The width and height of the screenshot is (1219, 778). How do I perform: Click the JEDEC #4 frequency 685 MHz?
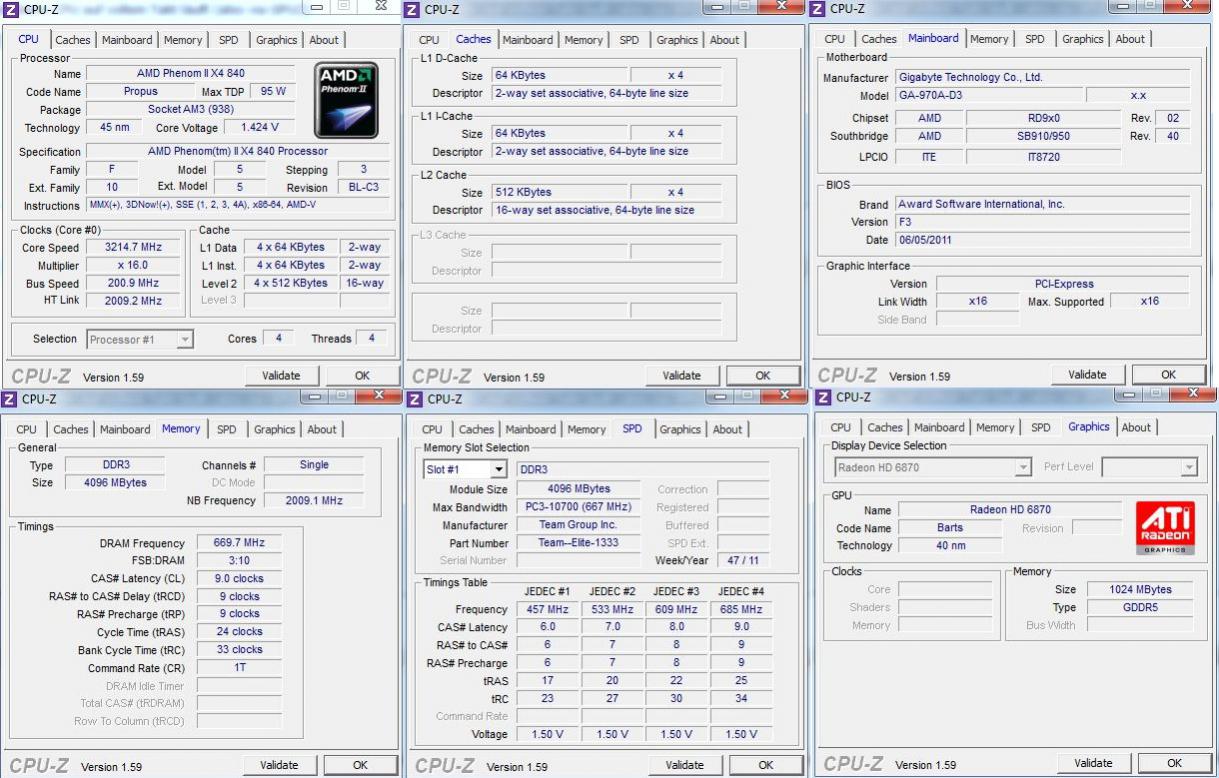click(x=740, y=610)
